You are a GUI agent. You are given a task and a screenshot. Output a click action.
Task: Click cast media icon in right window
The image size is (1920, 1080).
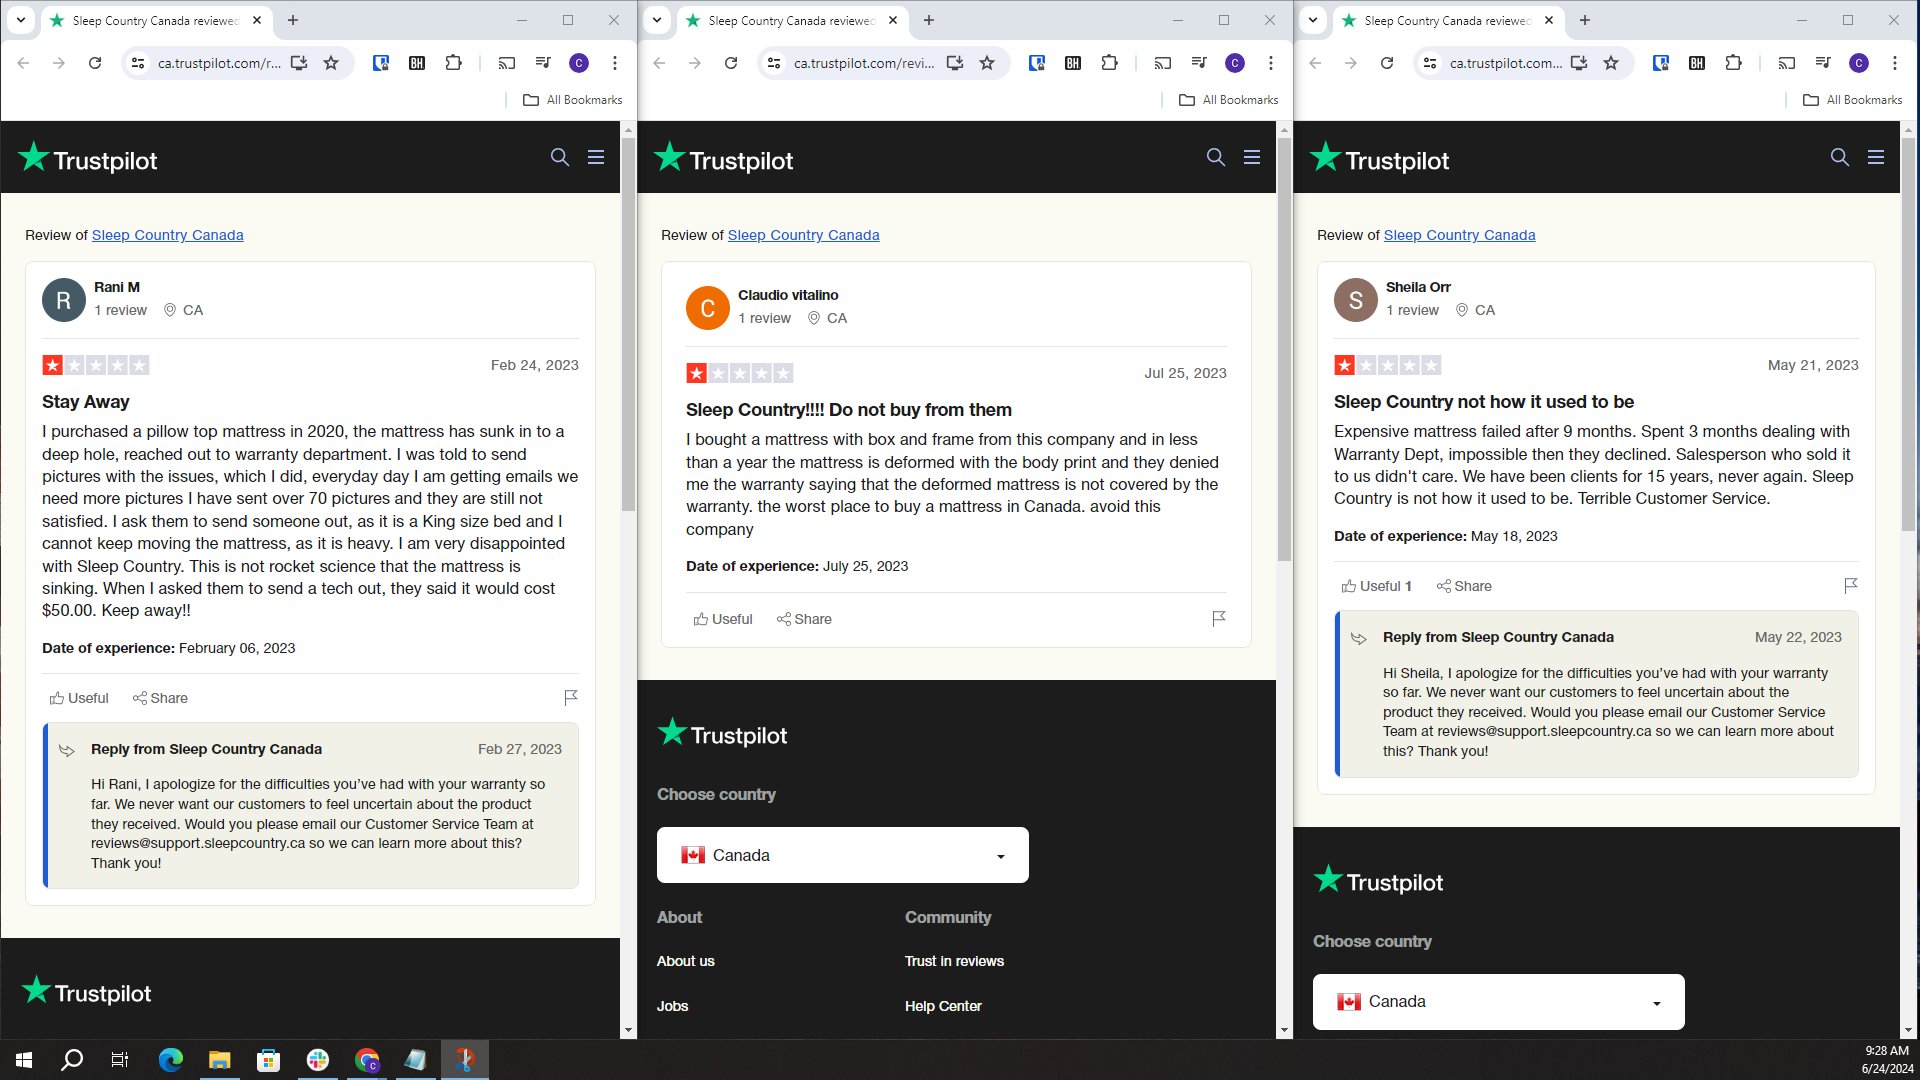pos(1787,63)
